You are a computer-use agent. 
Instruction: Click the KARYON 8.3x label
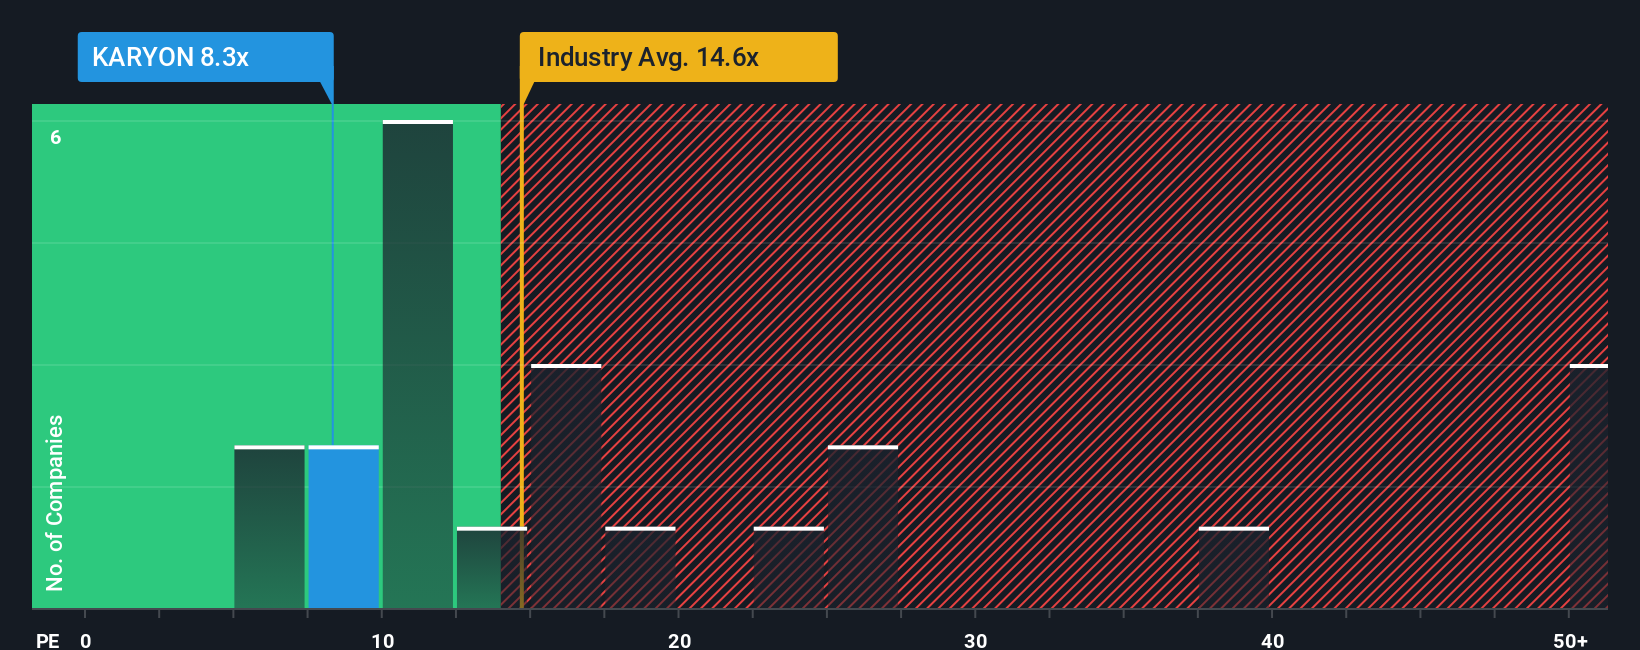point(206,57)
